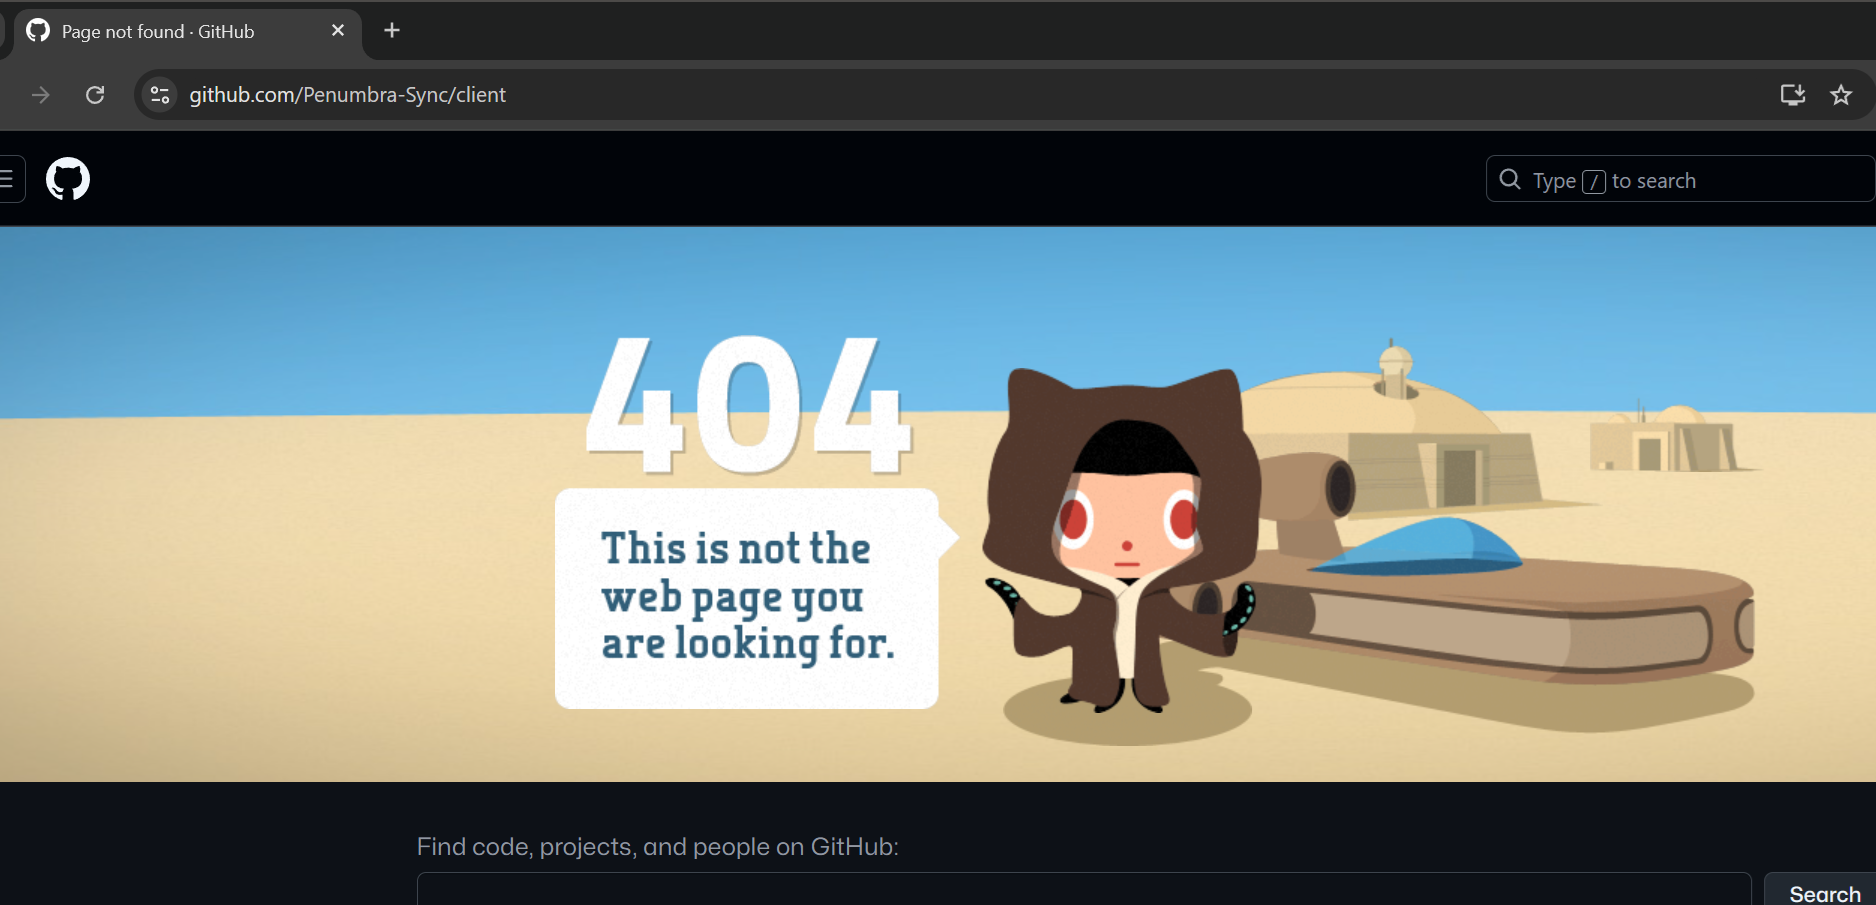
Task: Click the magnifier icon in header search
Action: [x=1510, y=179]
